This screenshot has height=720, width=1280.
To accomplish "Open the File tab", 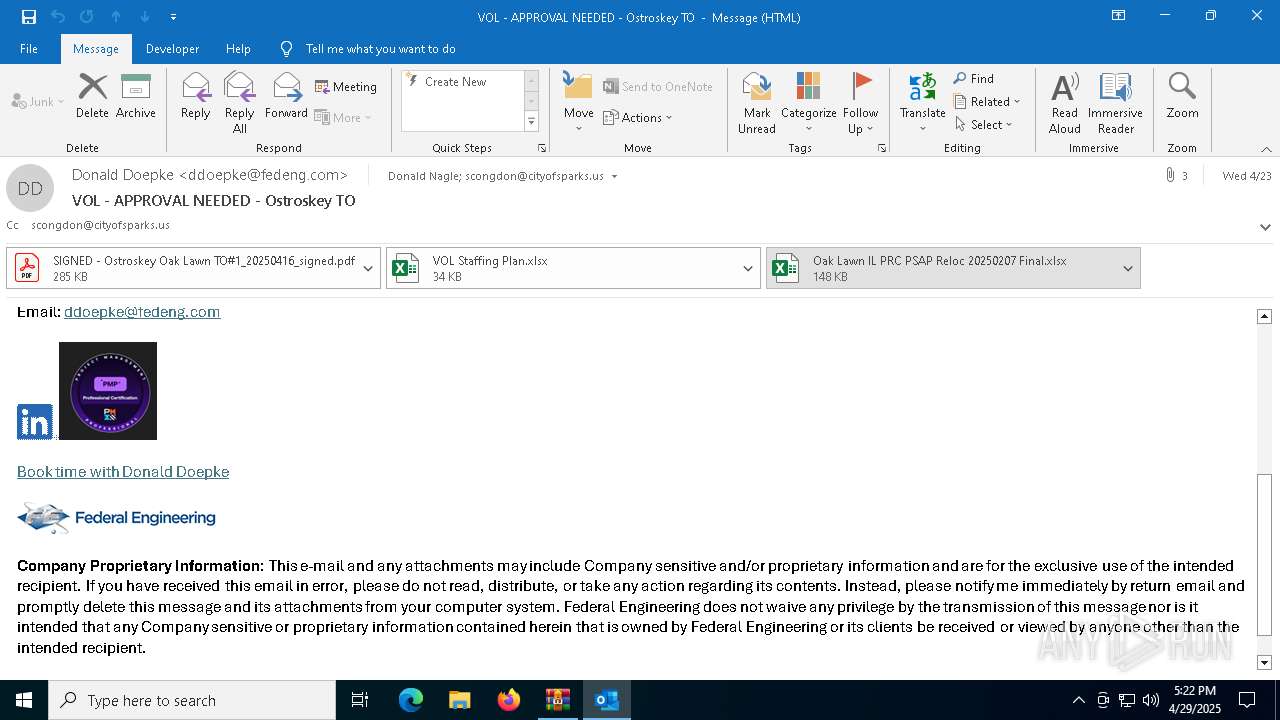I will pyautogui.click(x=29, y=49).
